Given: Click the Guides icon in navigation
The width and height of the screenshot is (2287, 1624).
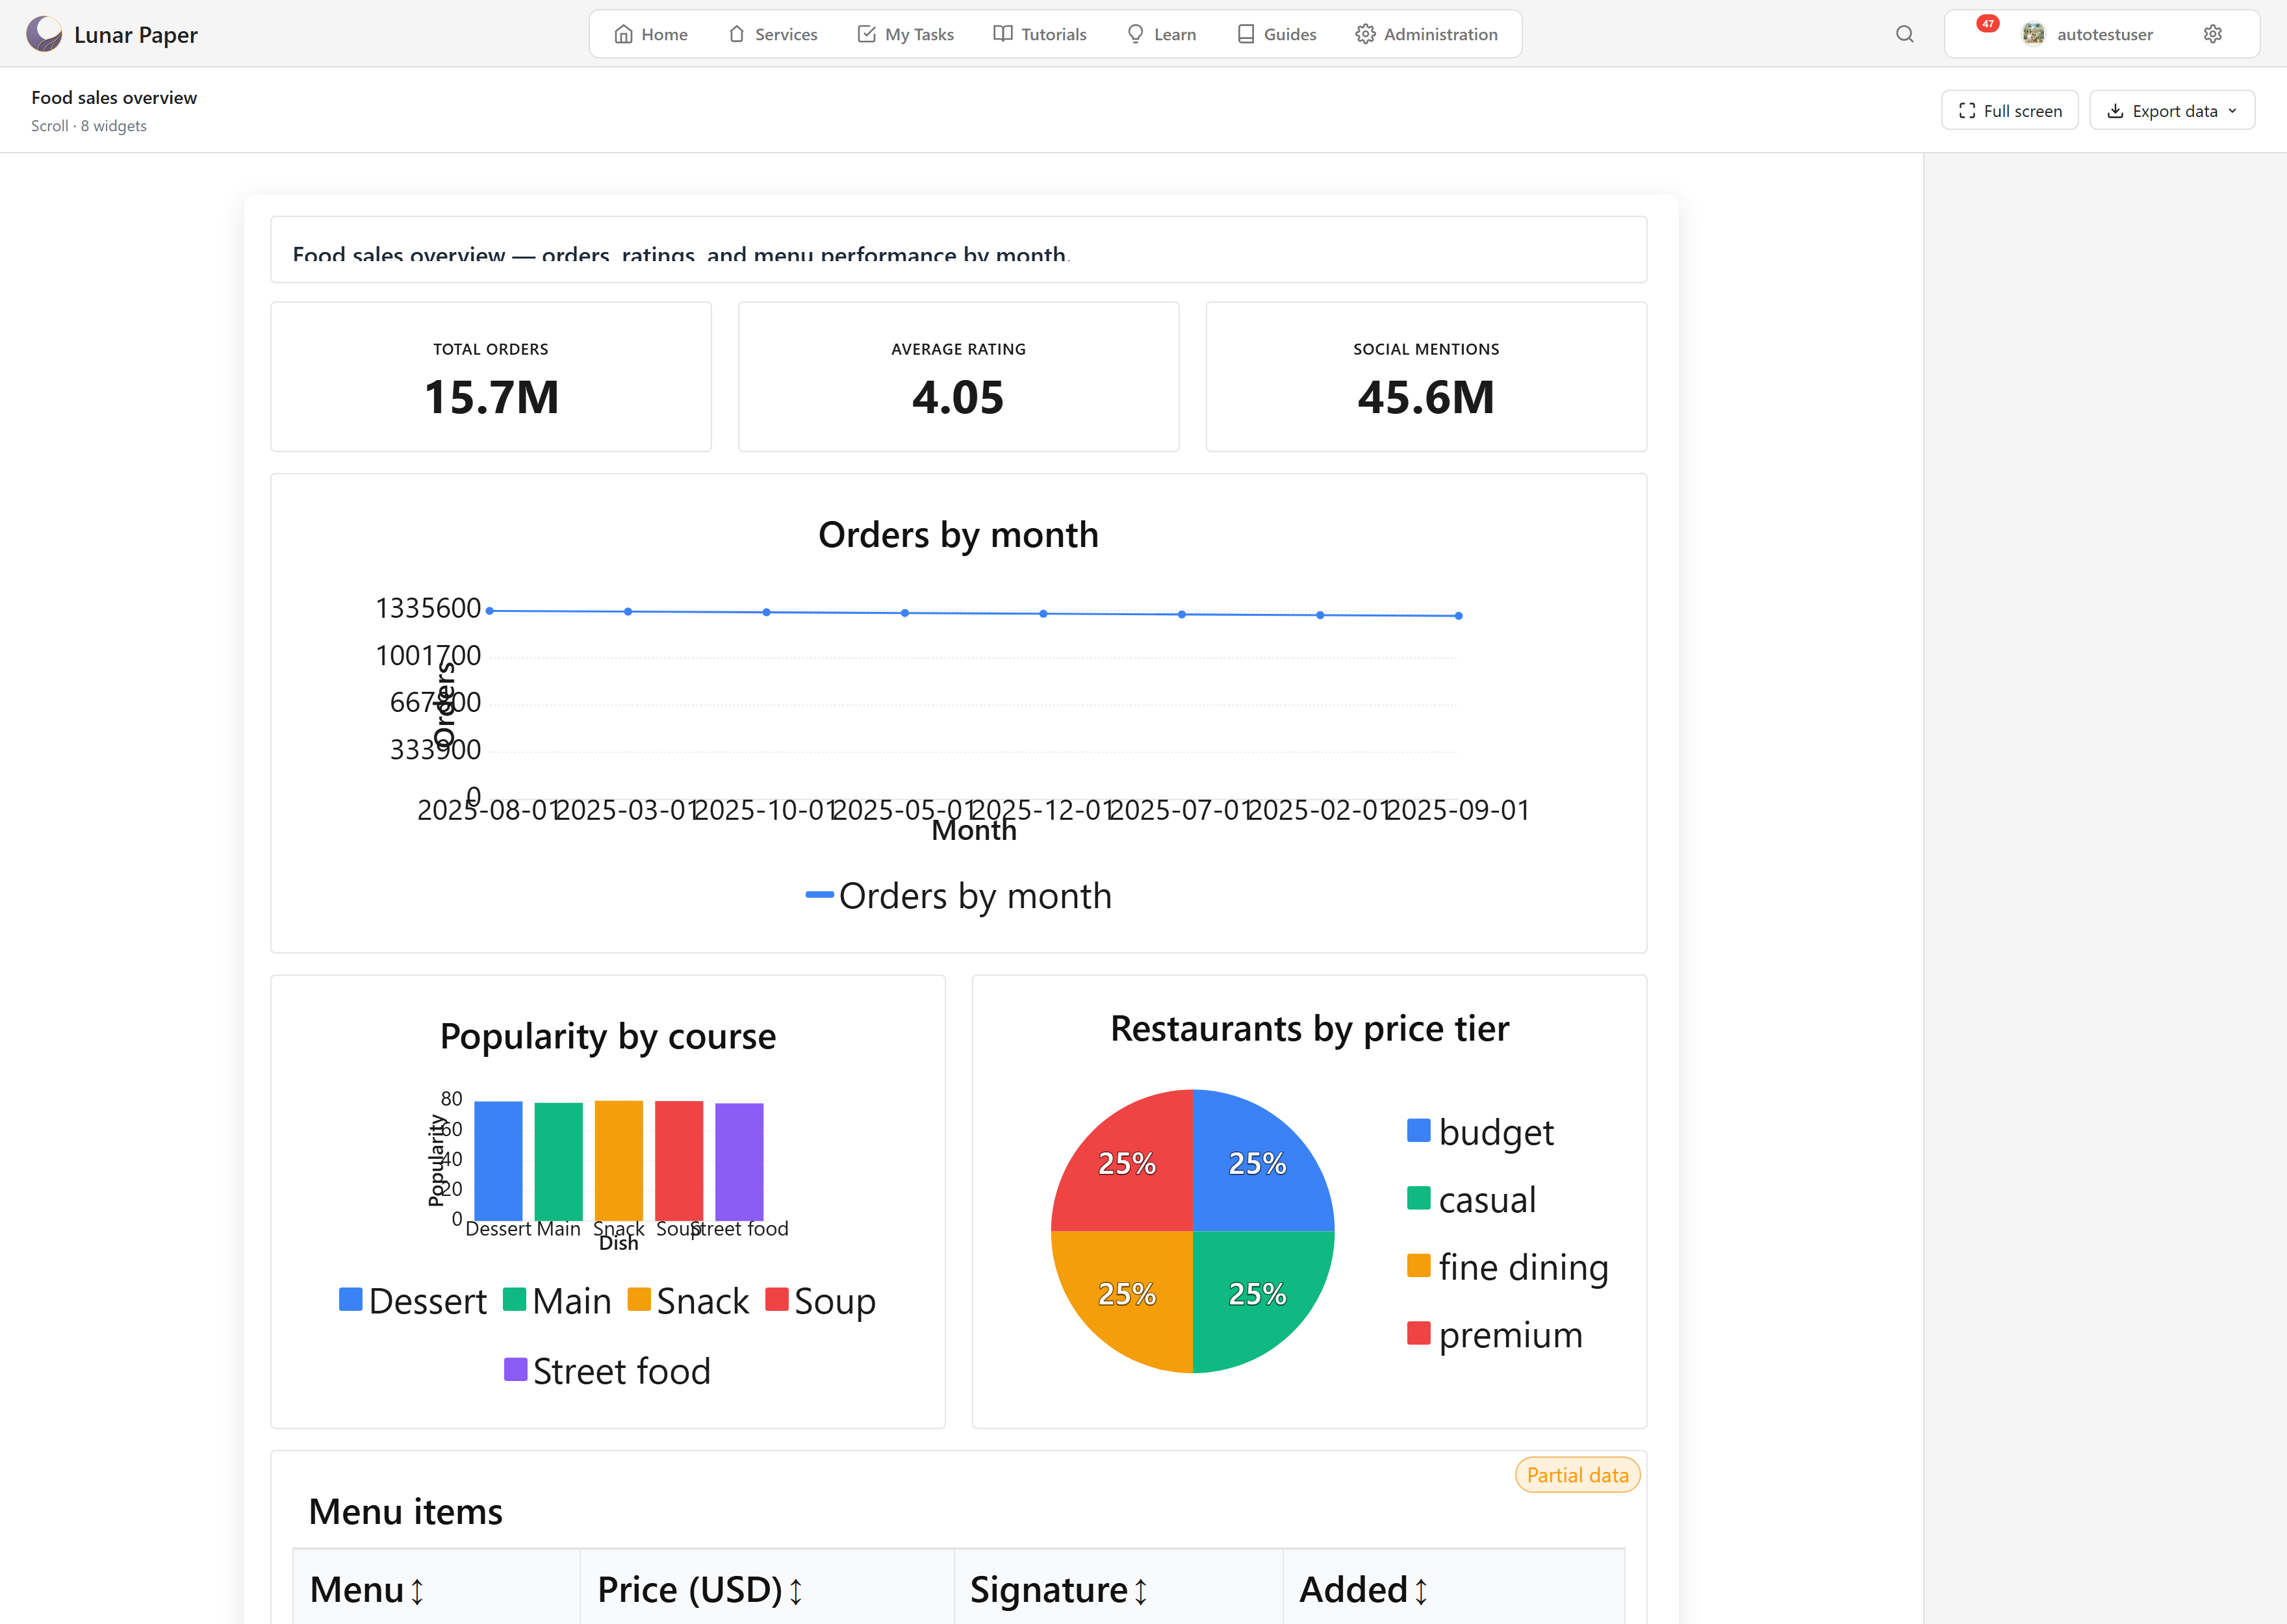Looking at the screenshot, I should (x=1246, y=34).
